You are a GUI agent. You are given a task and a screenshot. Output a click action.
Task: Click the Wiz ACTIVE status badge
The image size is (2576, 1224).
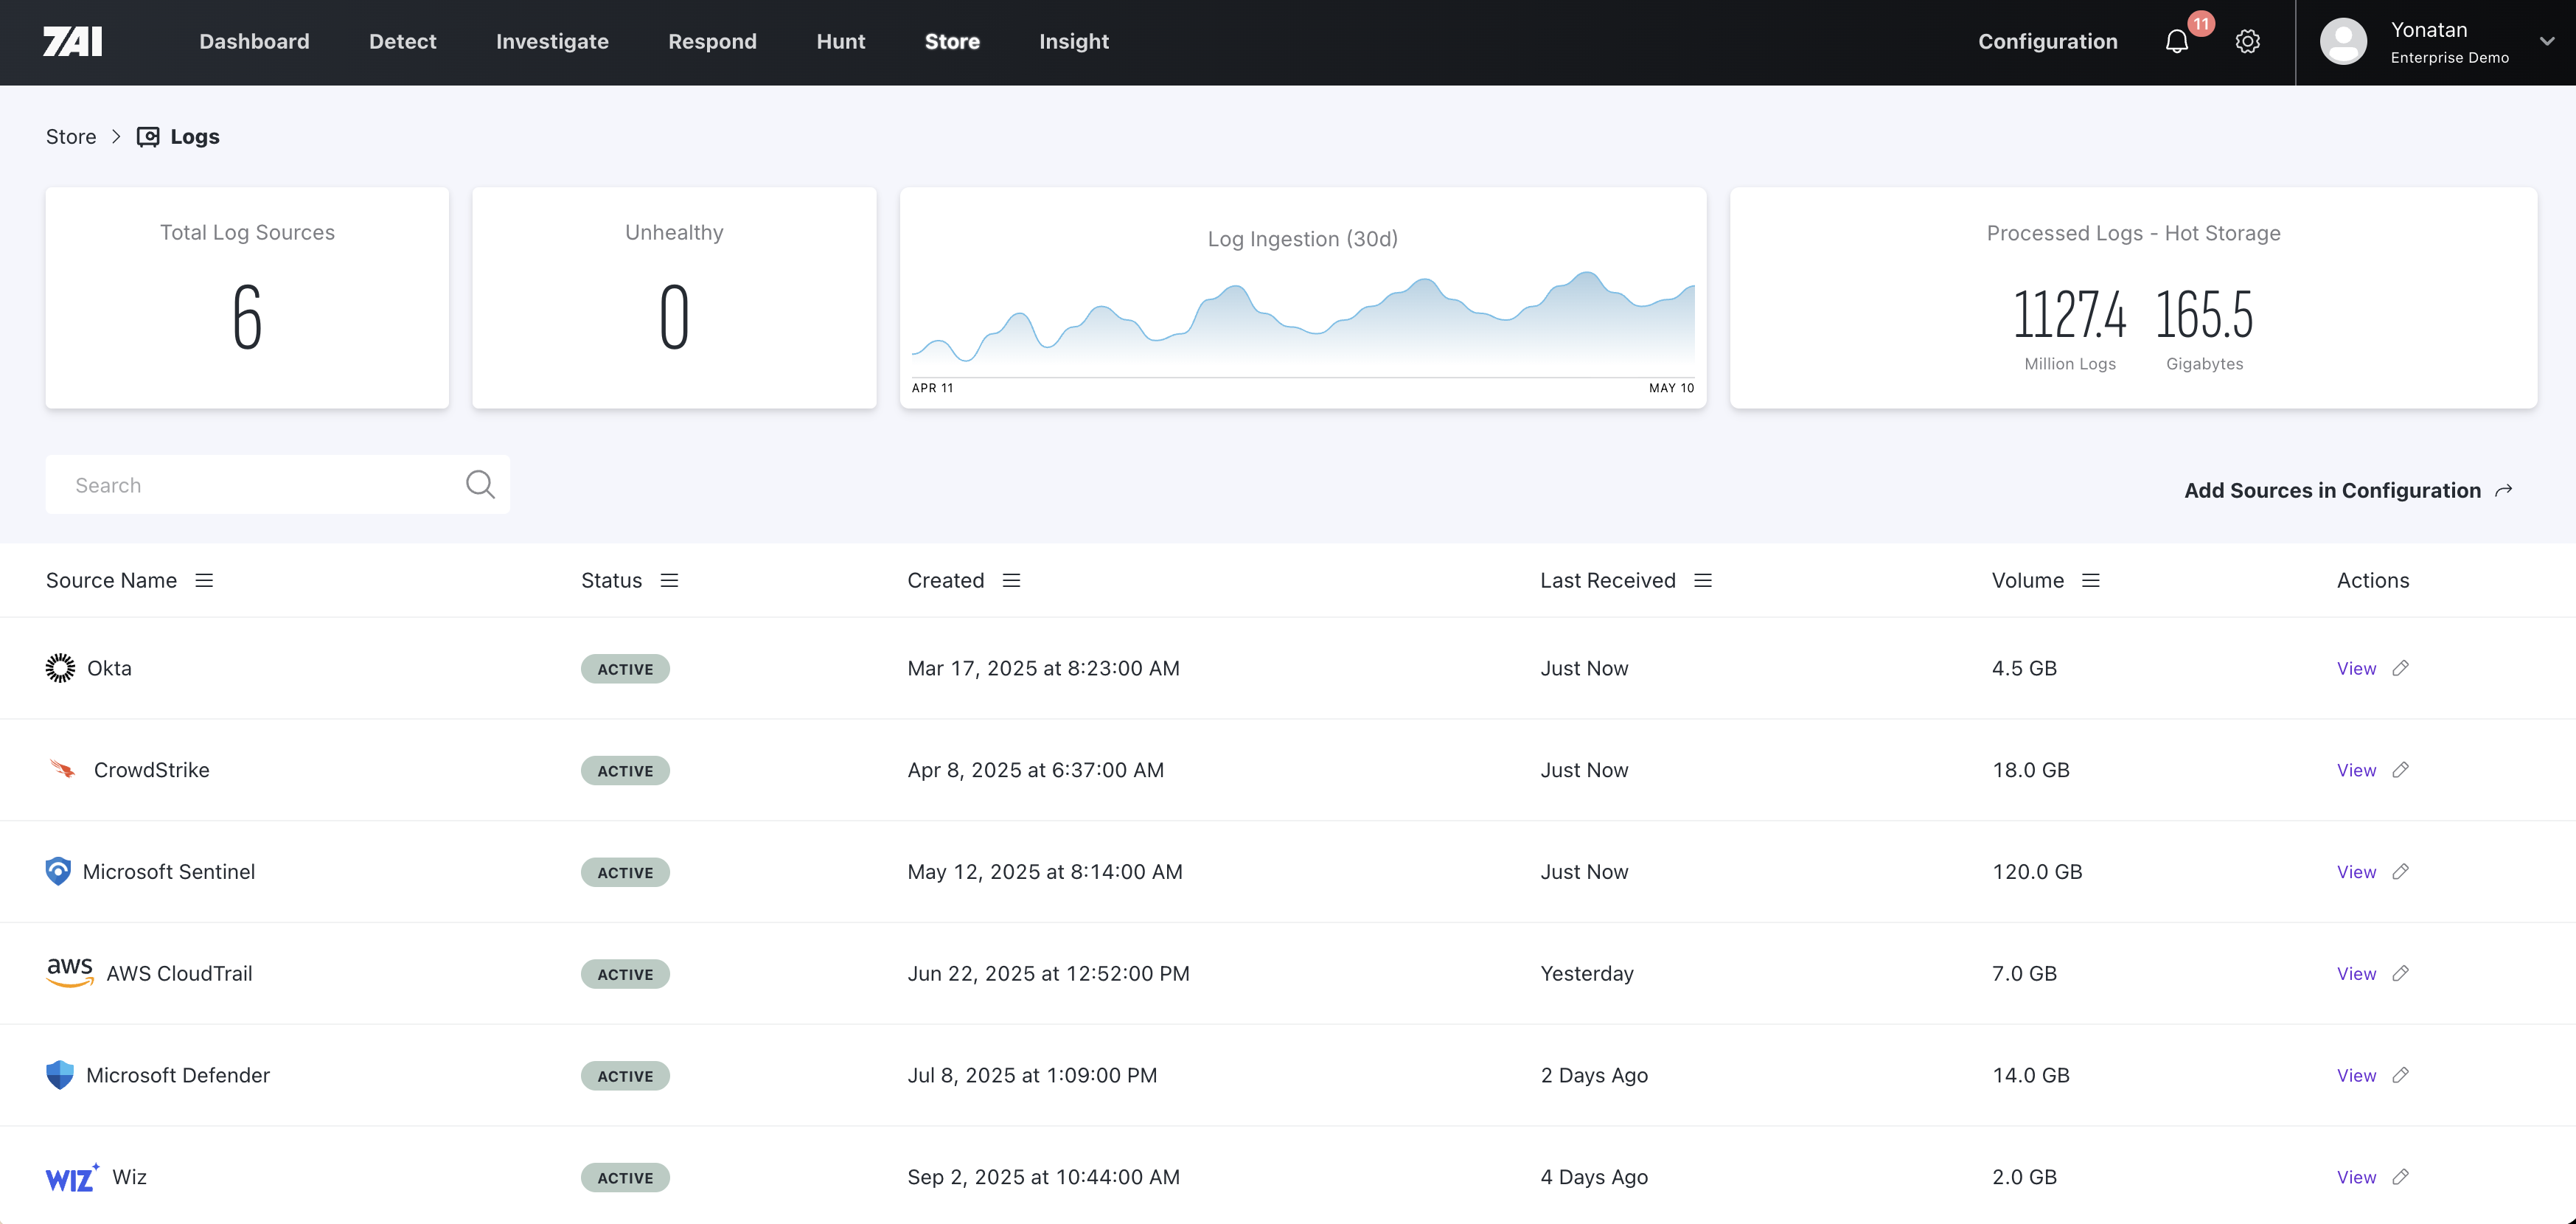[x=625, y=1178]
